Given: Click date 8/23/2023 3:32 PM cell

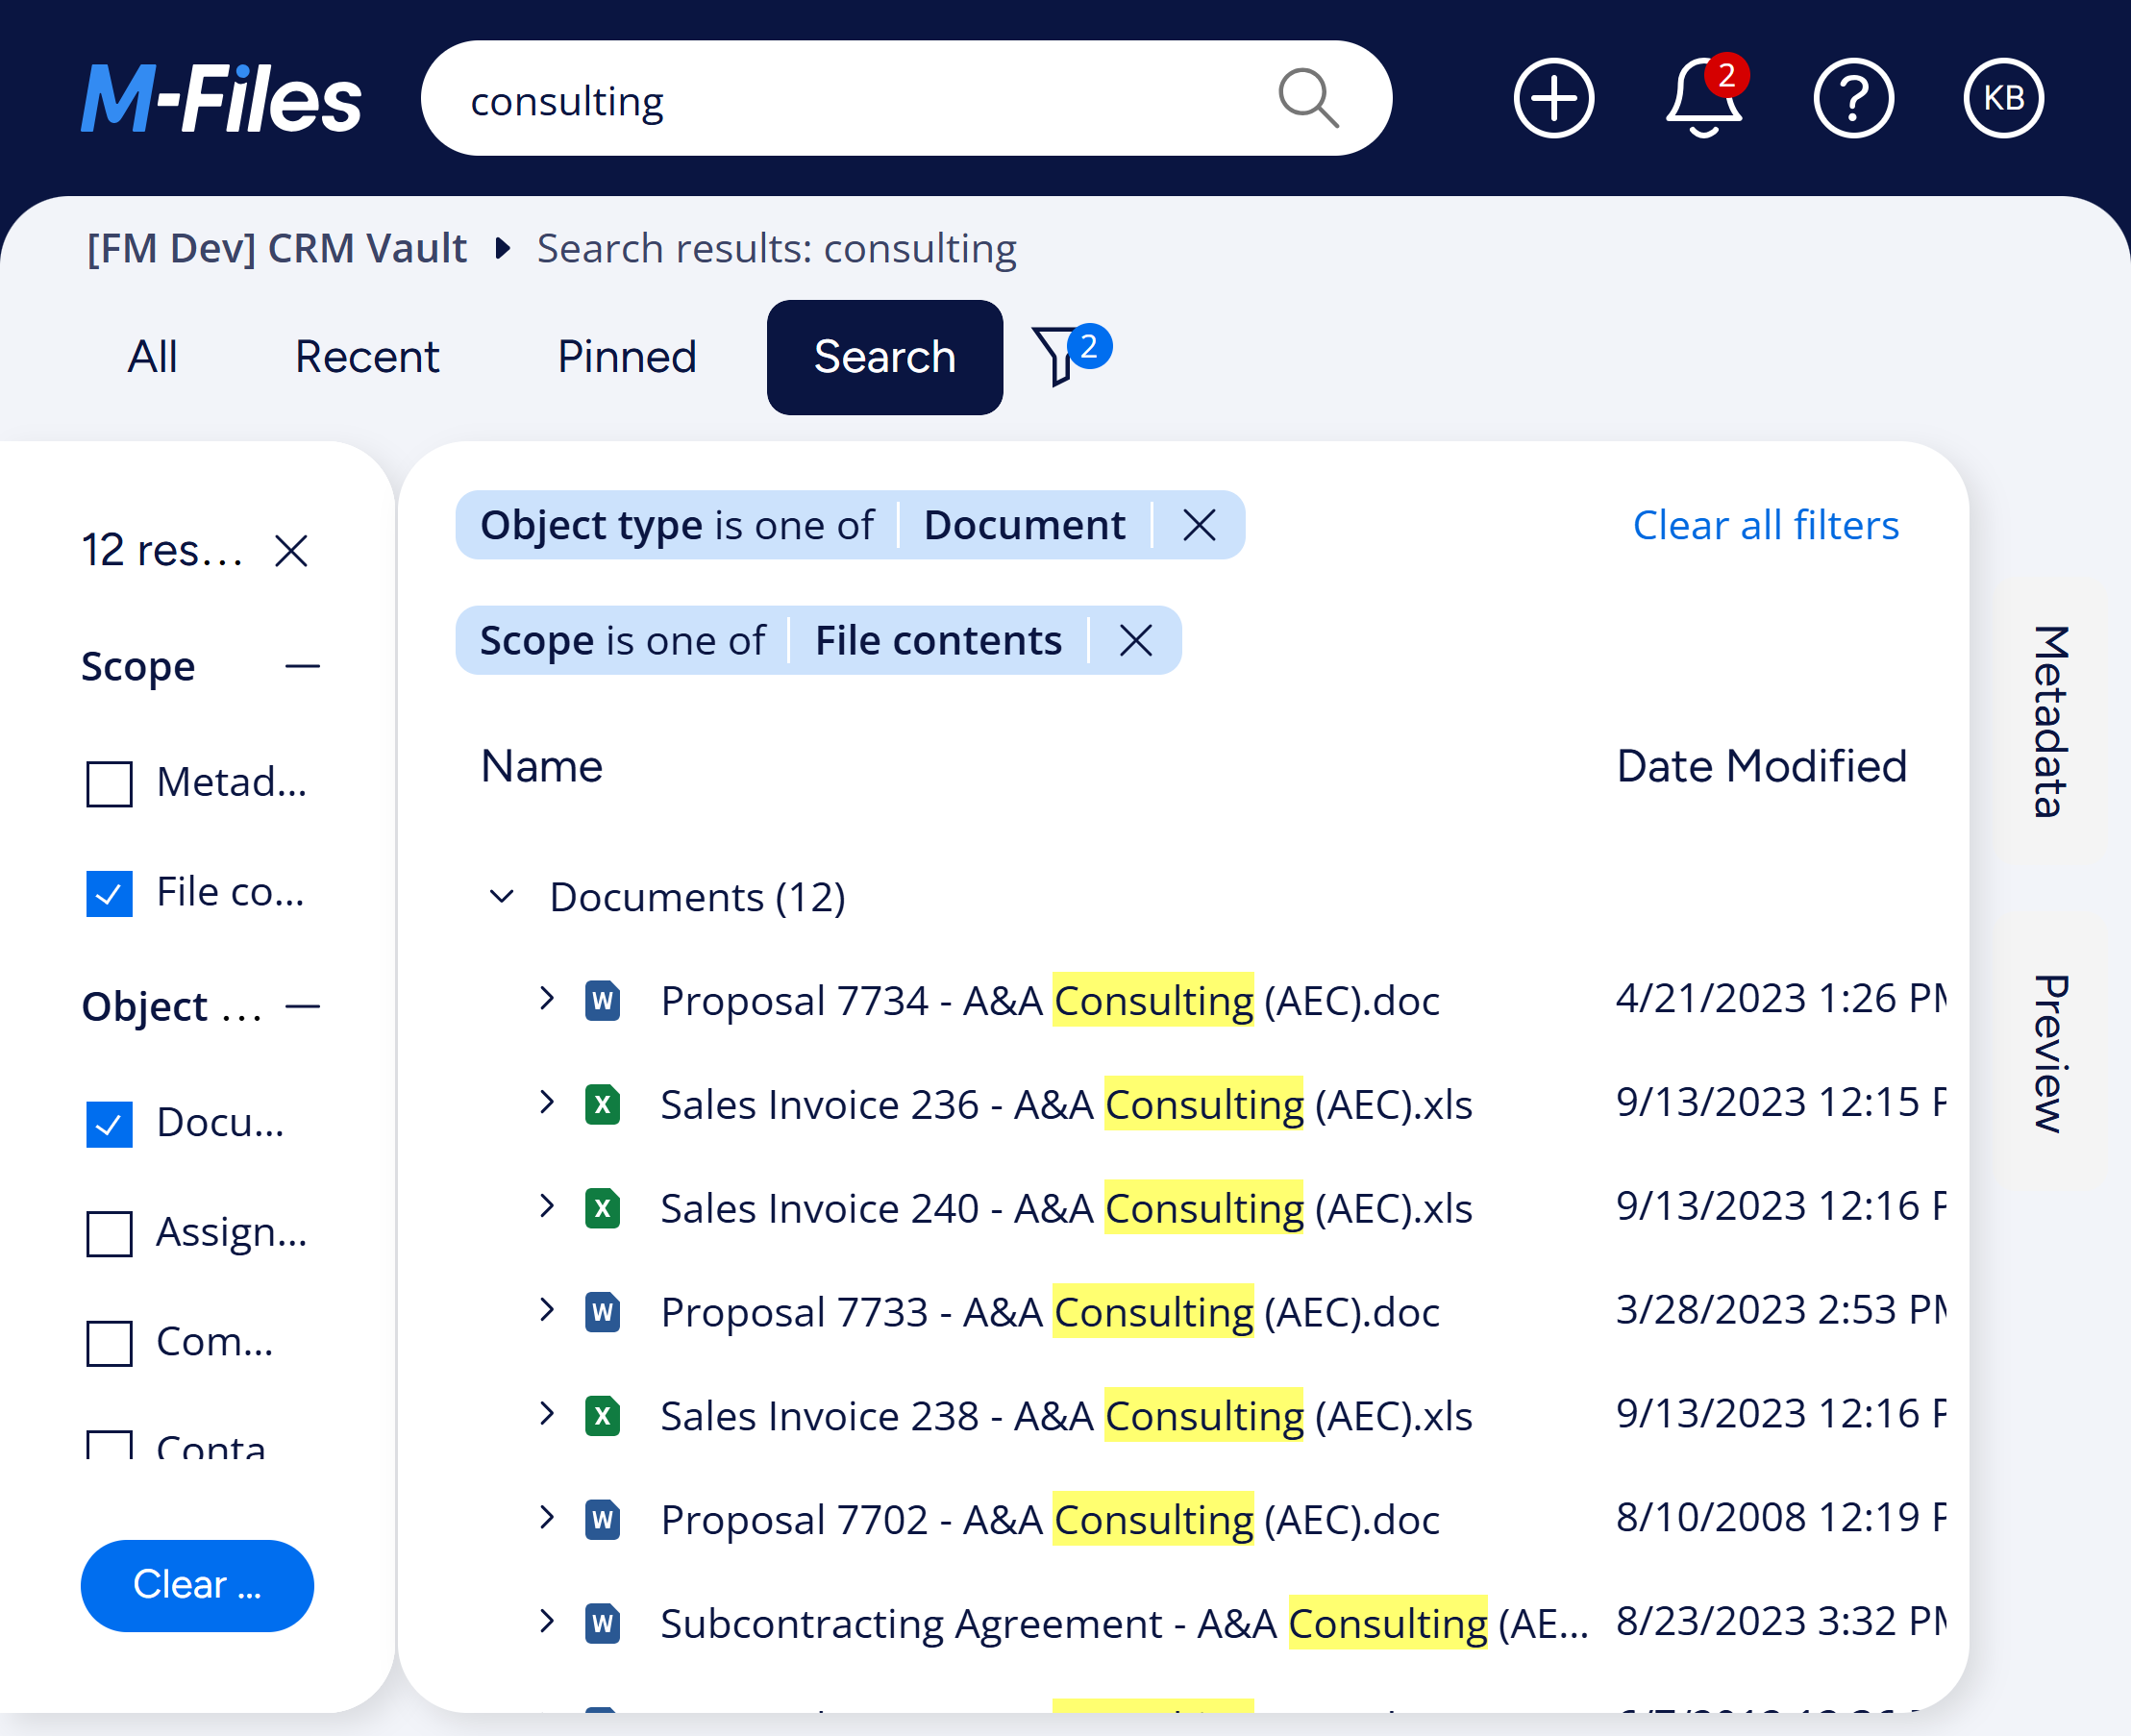Looking at the screenshot, I should click(x=1781, y=1622).
